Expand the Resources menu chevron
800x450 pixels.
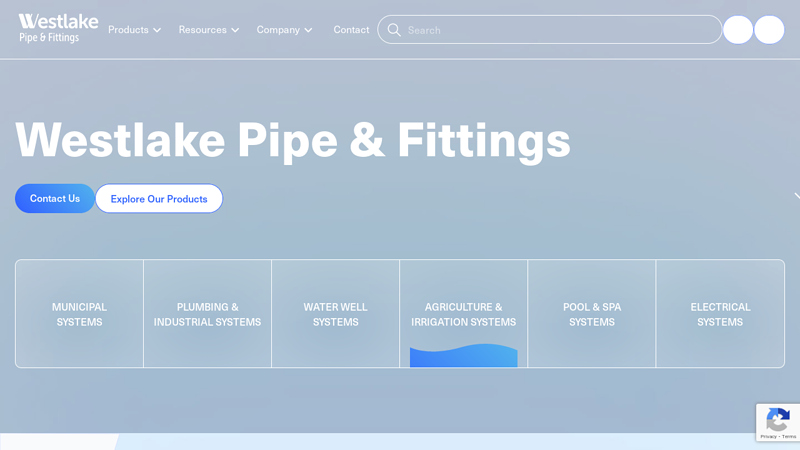[x=235, y=30]
